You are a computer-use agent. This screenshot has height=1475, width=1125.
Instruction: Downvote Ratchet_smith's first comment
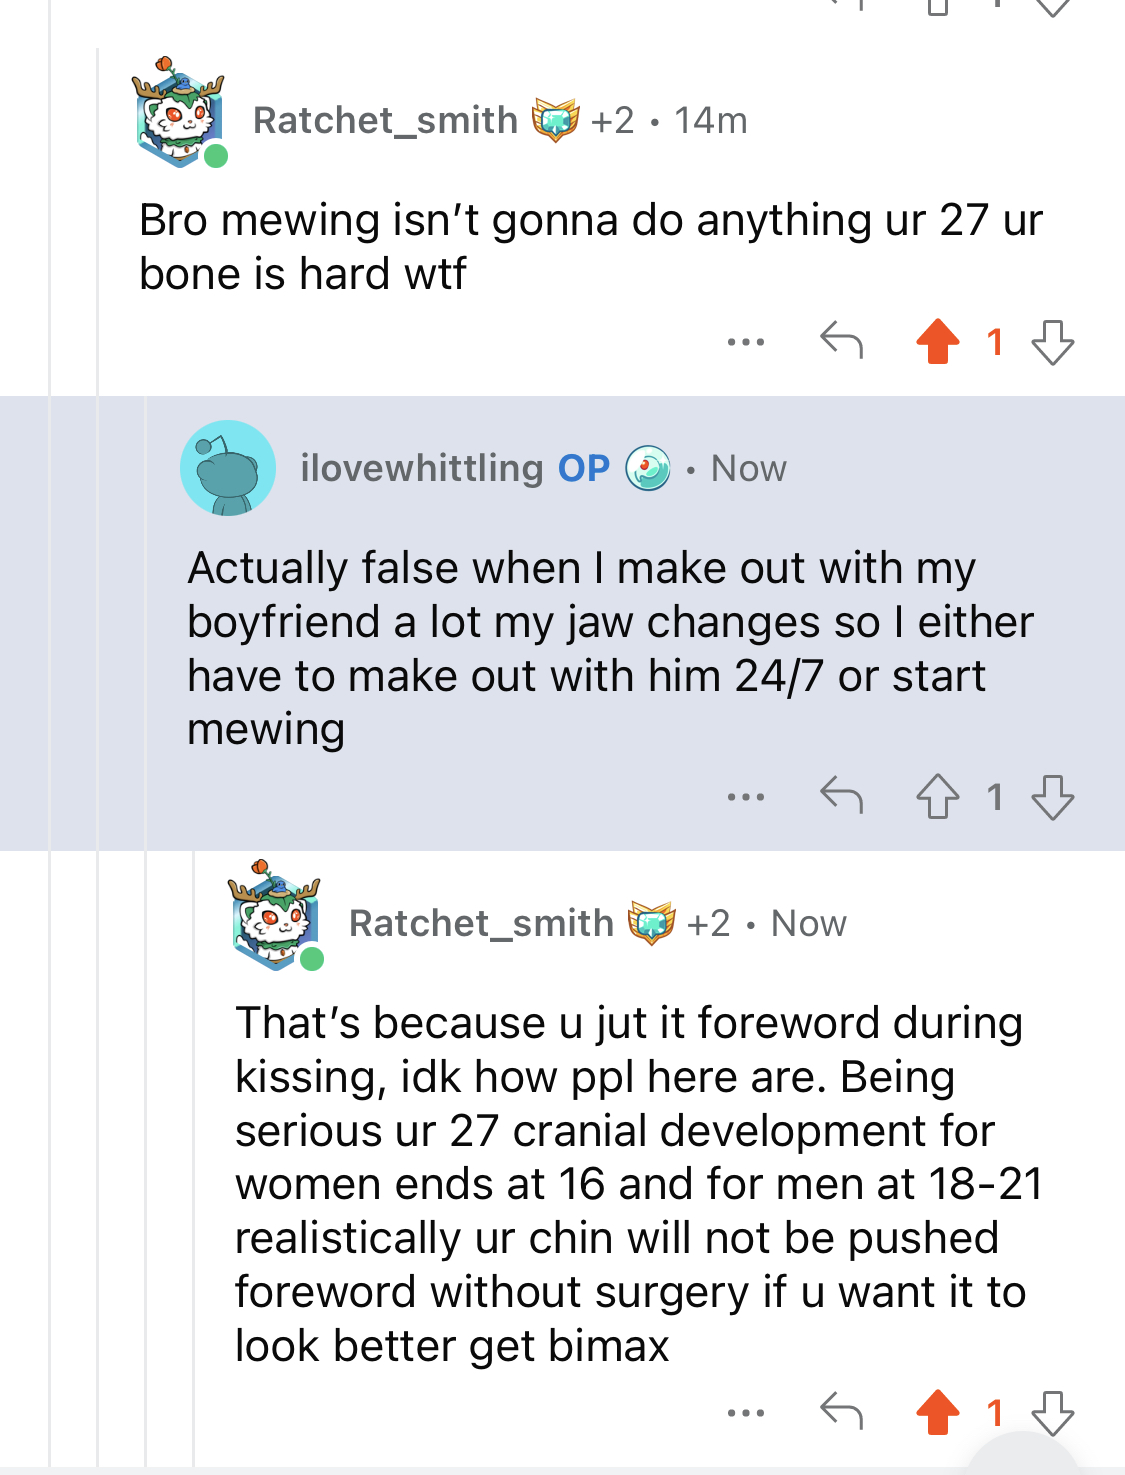(x=1053, y=342)
